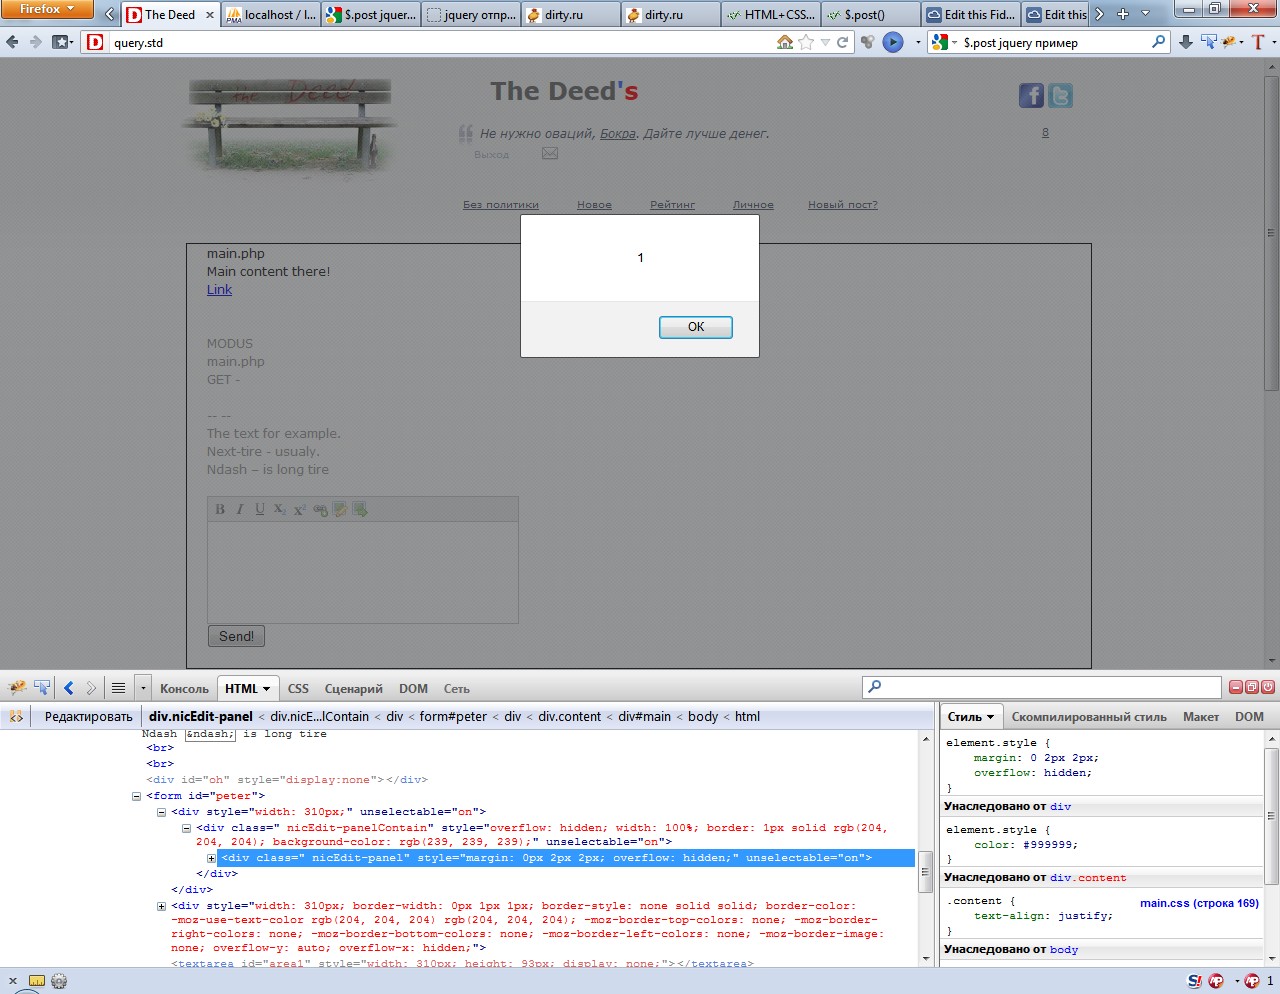1280x994 pixels.
Task: Click Firebug back arrow
Action: point(69,687)
